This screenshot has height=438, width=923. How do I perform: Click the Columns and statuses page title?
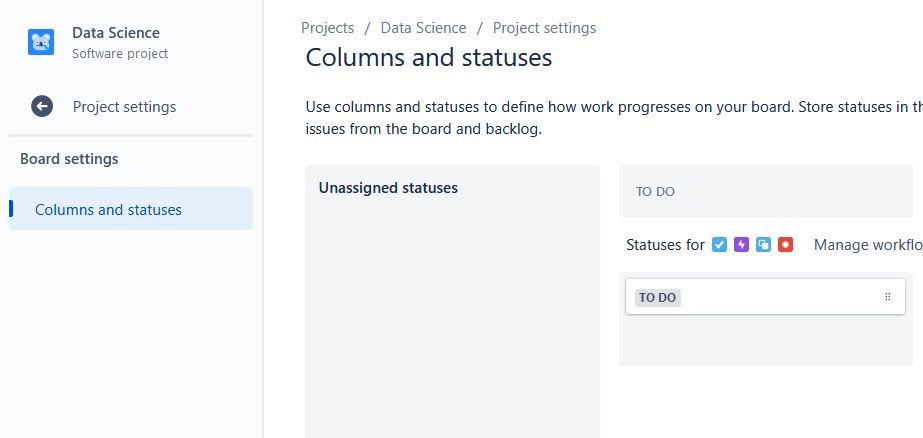coord(429,58)
